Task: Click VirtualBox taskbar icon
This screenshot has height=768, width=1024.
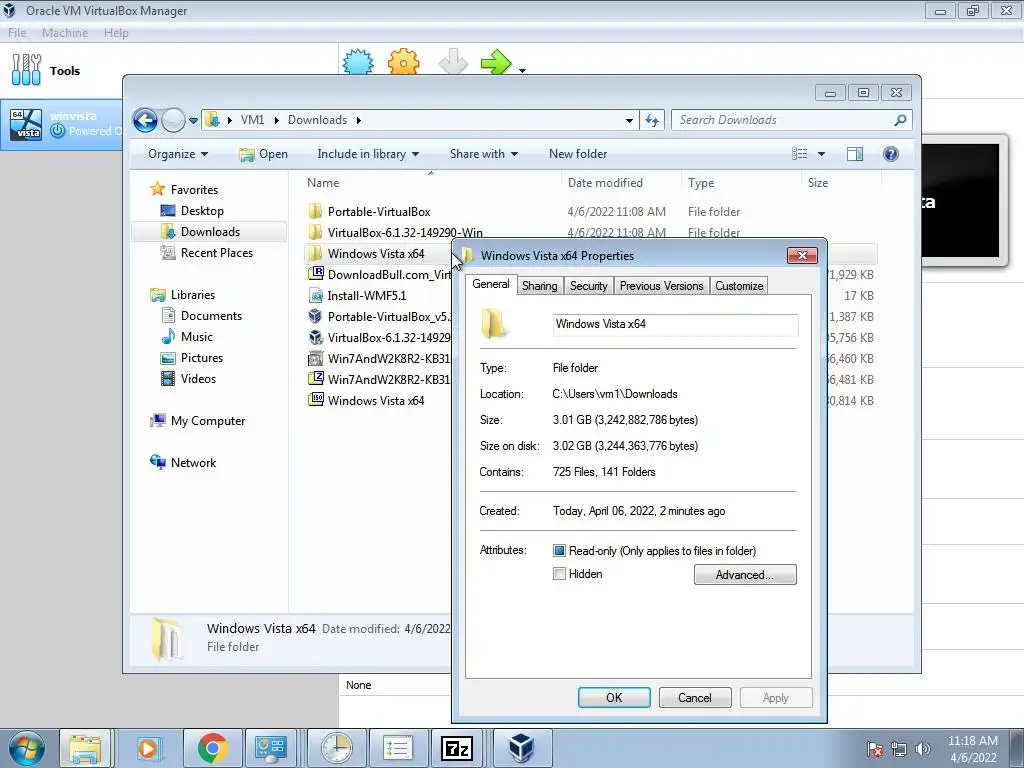Action: click(x=521, y=748)
